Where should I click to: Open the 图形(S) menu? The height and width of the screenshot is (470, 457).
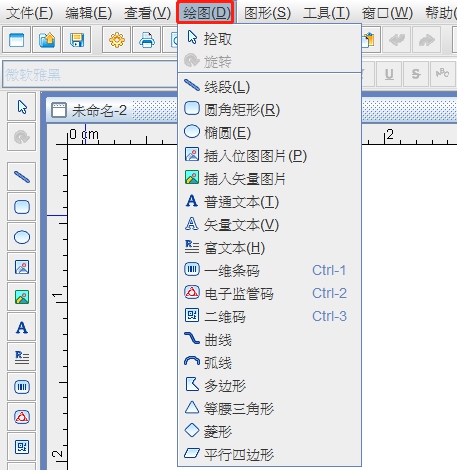(x=268, y=13)
